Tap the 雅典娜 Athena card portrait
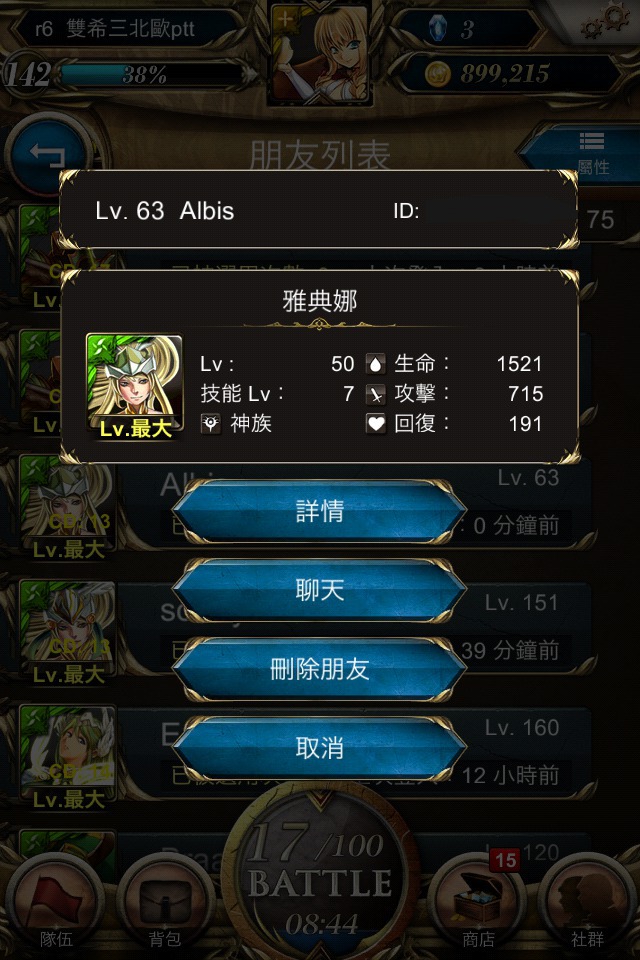The height and width of the screenshot is (960, 640). [x=135, y=386]
